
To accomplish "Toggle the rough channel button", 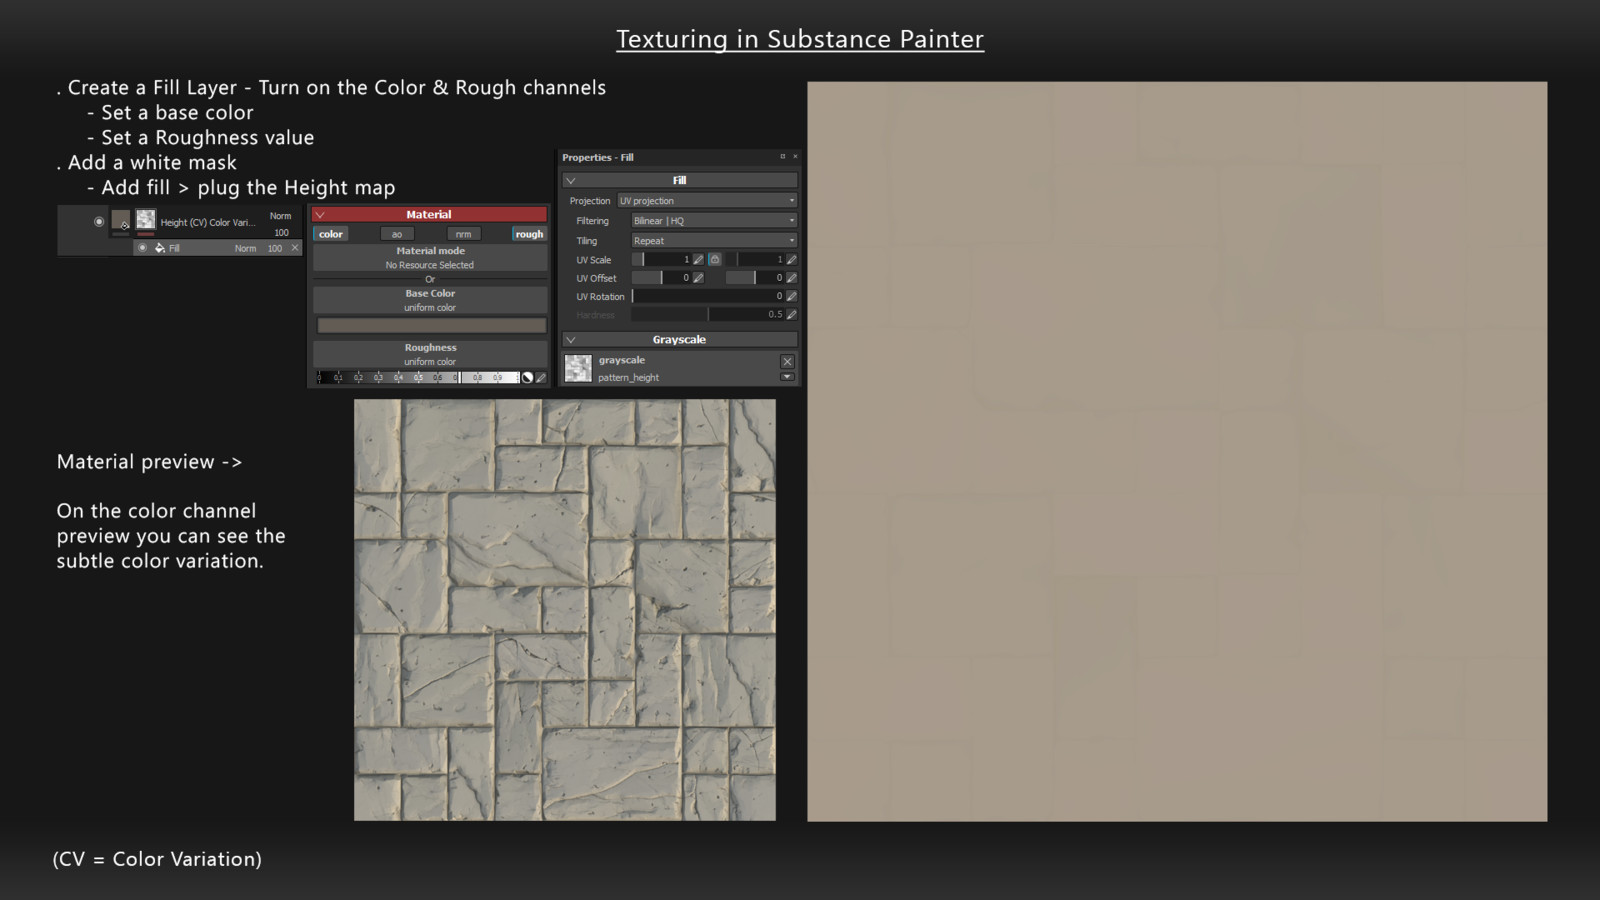I will pos(529,234).
